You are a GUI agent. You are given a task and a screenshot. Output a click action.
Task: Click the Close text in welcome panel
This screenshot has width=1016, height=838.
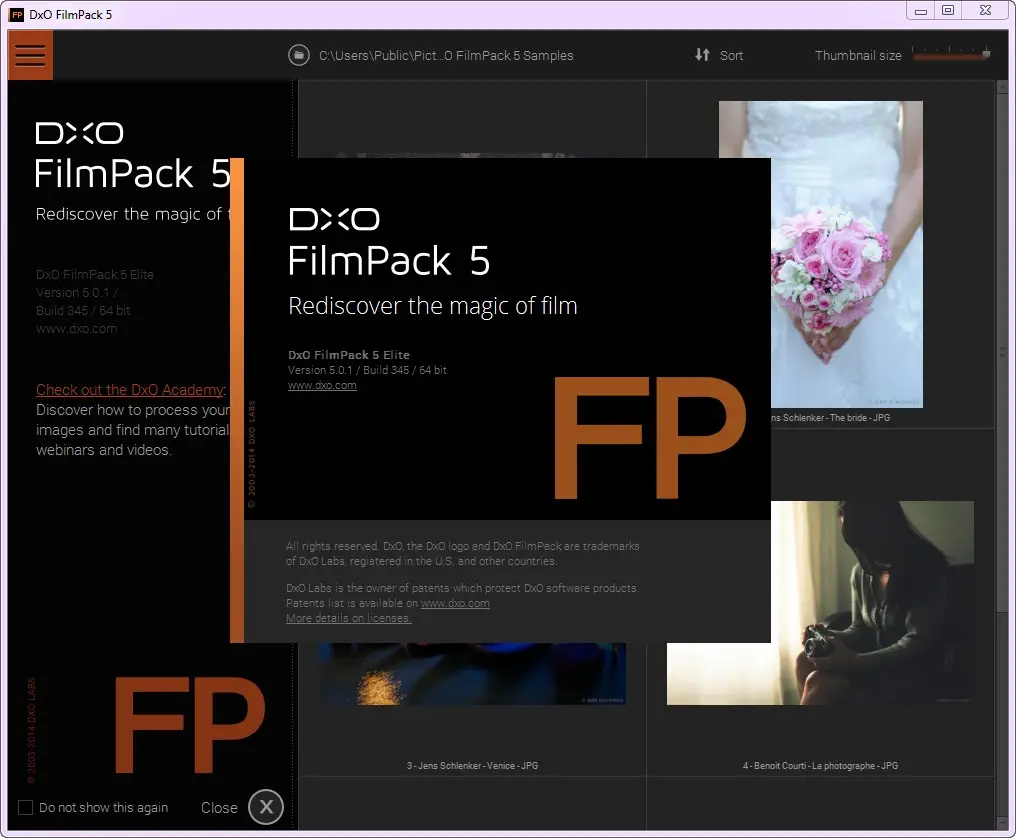coord(219,808)
